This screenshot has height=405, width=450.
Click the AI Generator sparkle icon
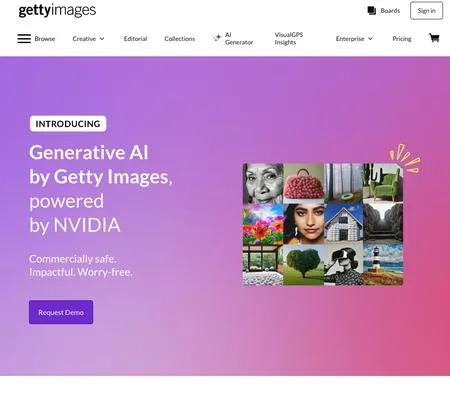coord(217,38)
